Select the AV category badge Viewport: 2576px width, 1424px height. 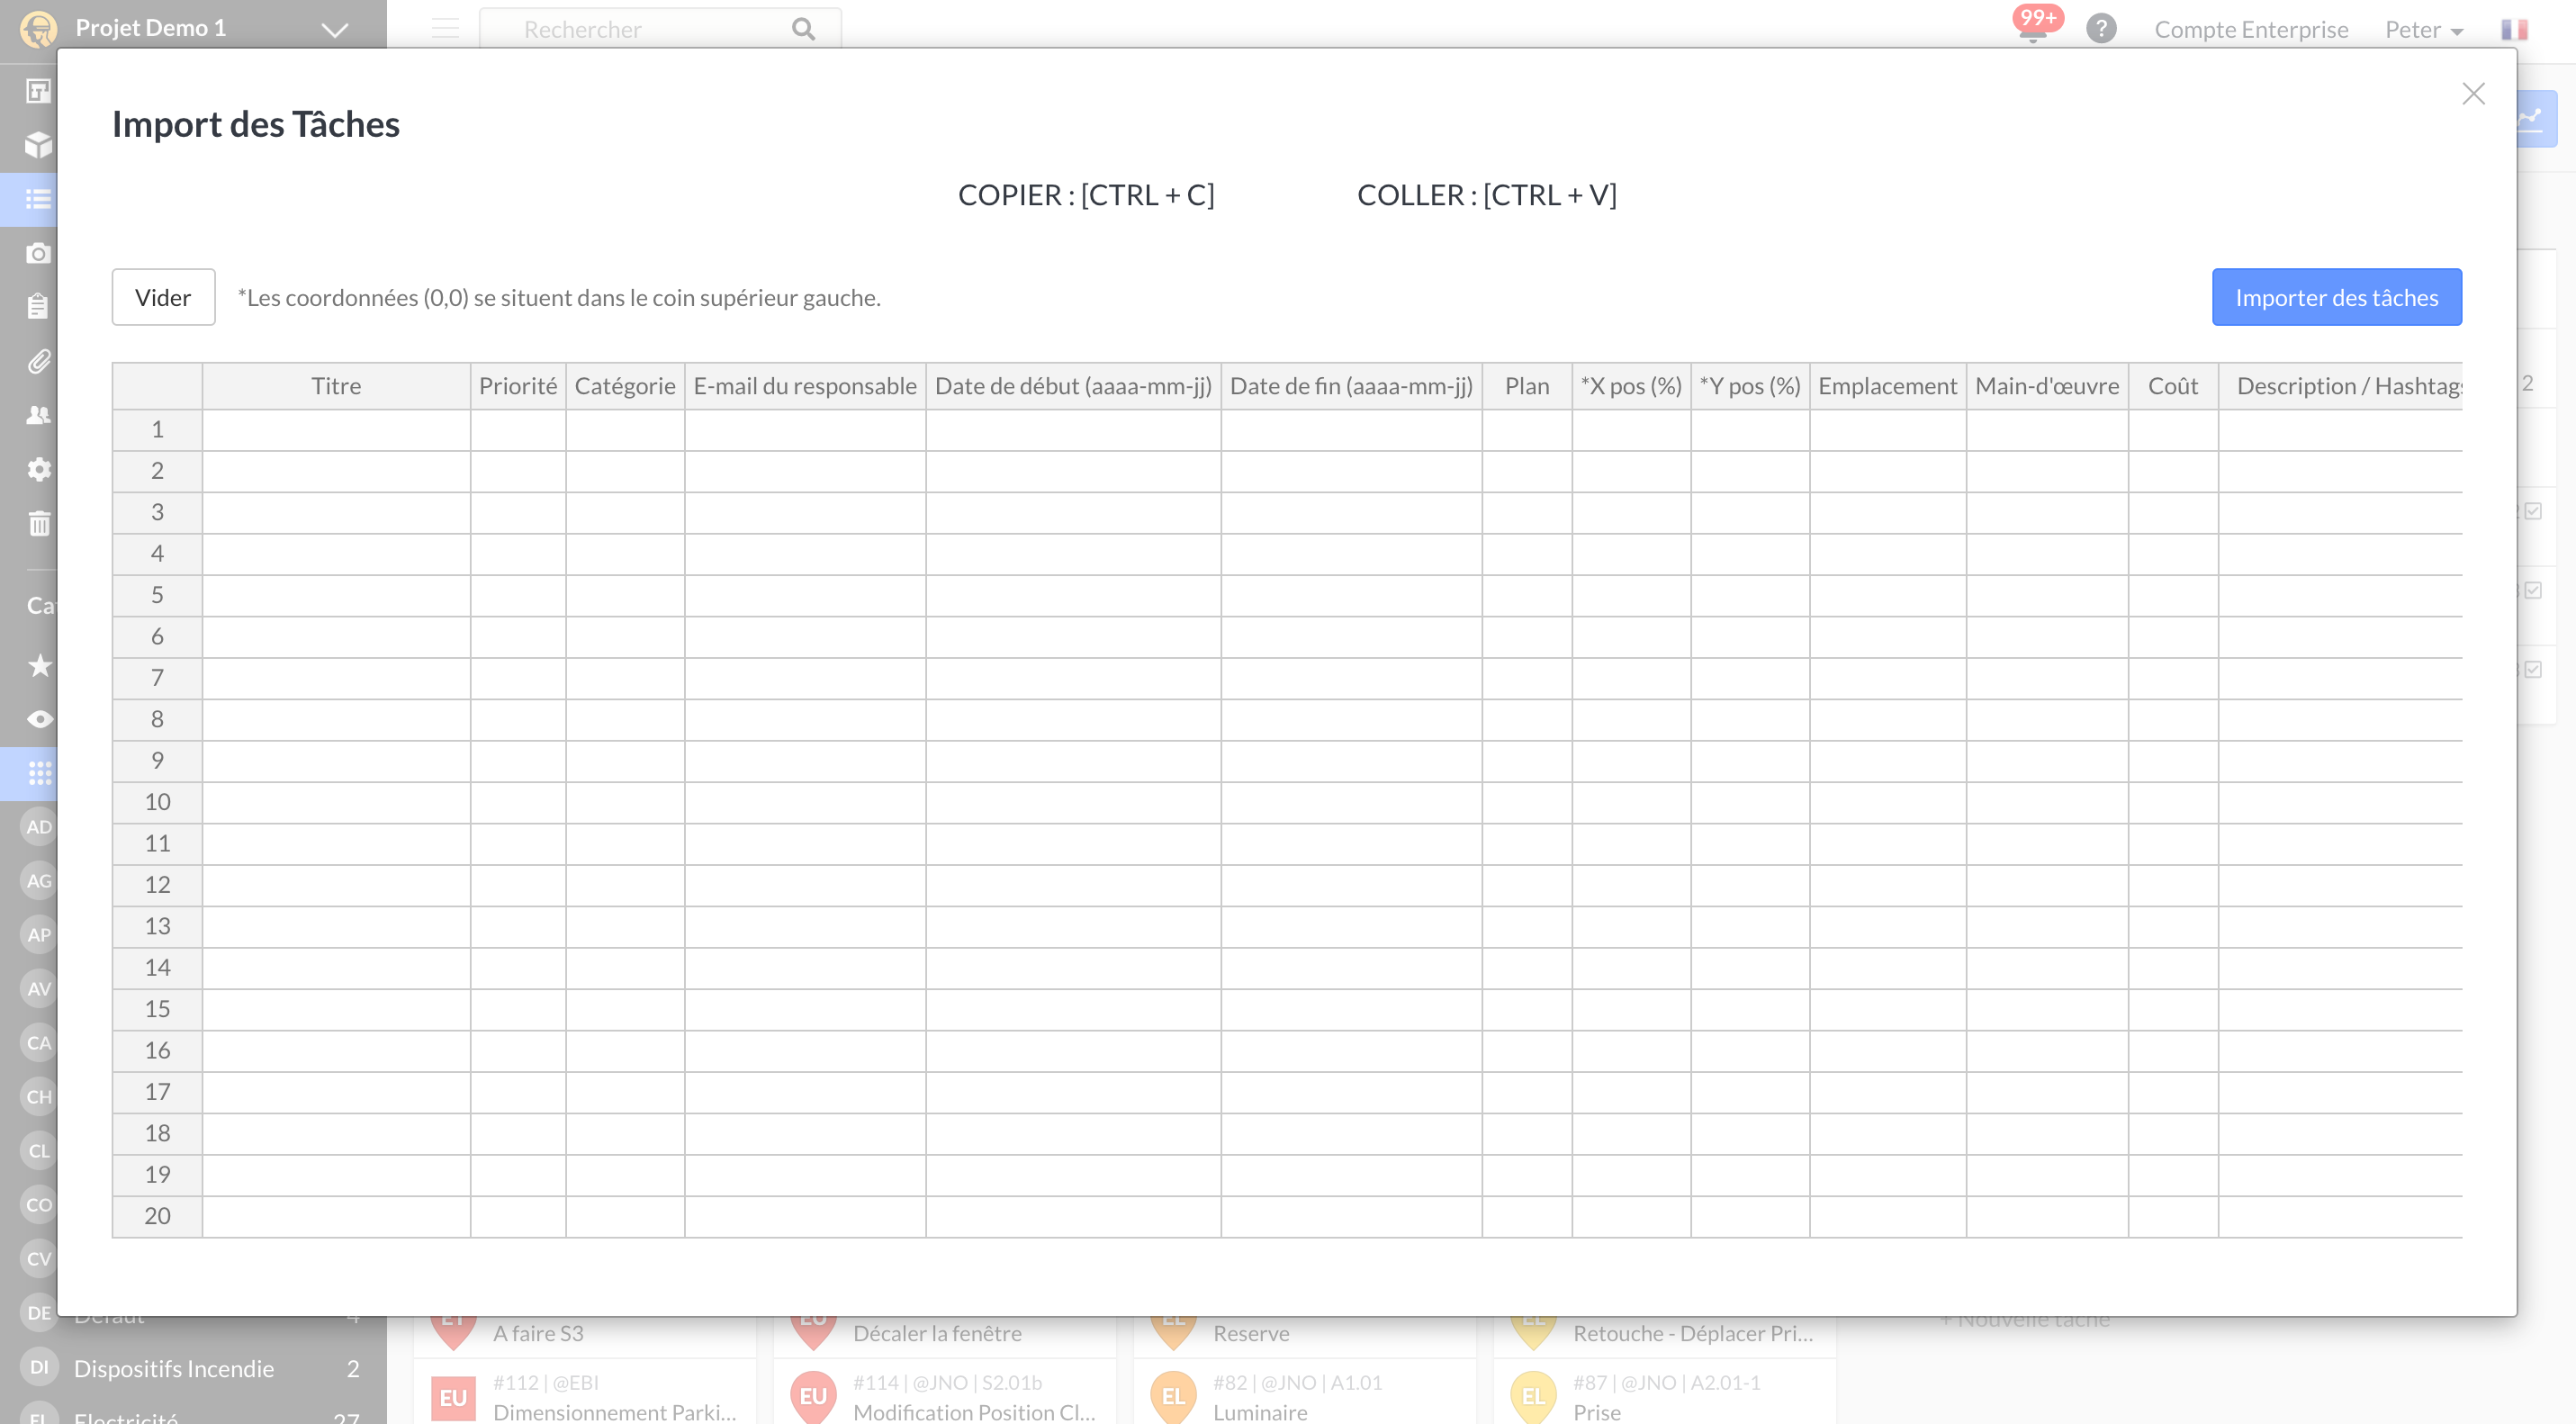(x=39, y=989)
